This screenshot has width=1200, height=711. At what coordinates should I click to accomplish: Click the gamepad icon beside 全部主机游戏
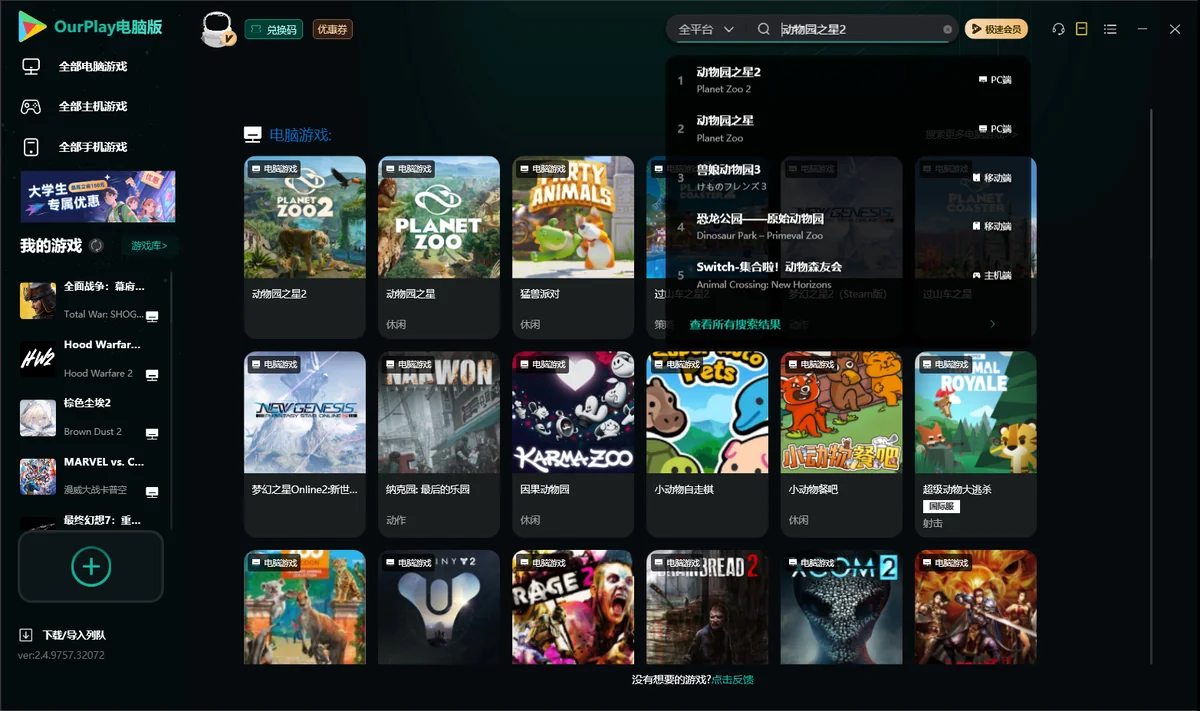31,107
